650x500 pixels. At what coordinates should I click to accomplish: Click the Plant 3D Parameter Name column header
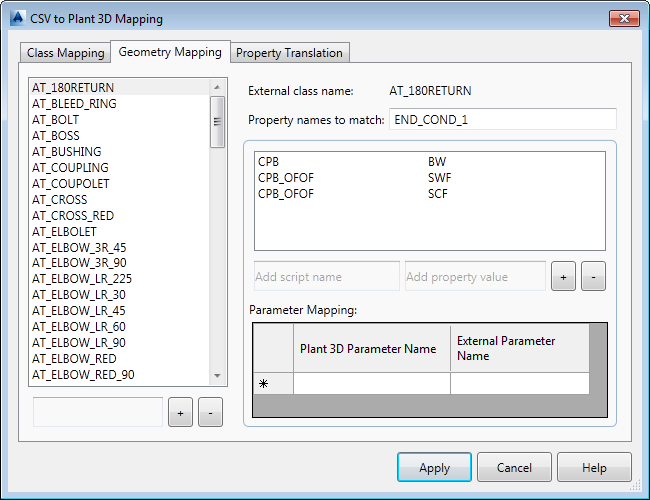pos(372,348)
